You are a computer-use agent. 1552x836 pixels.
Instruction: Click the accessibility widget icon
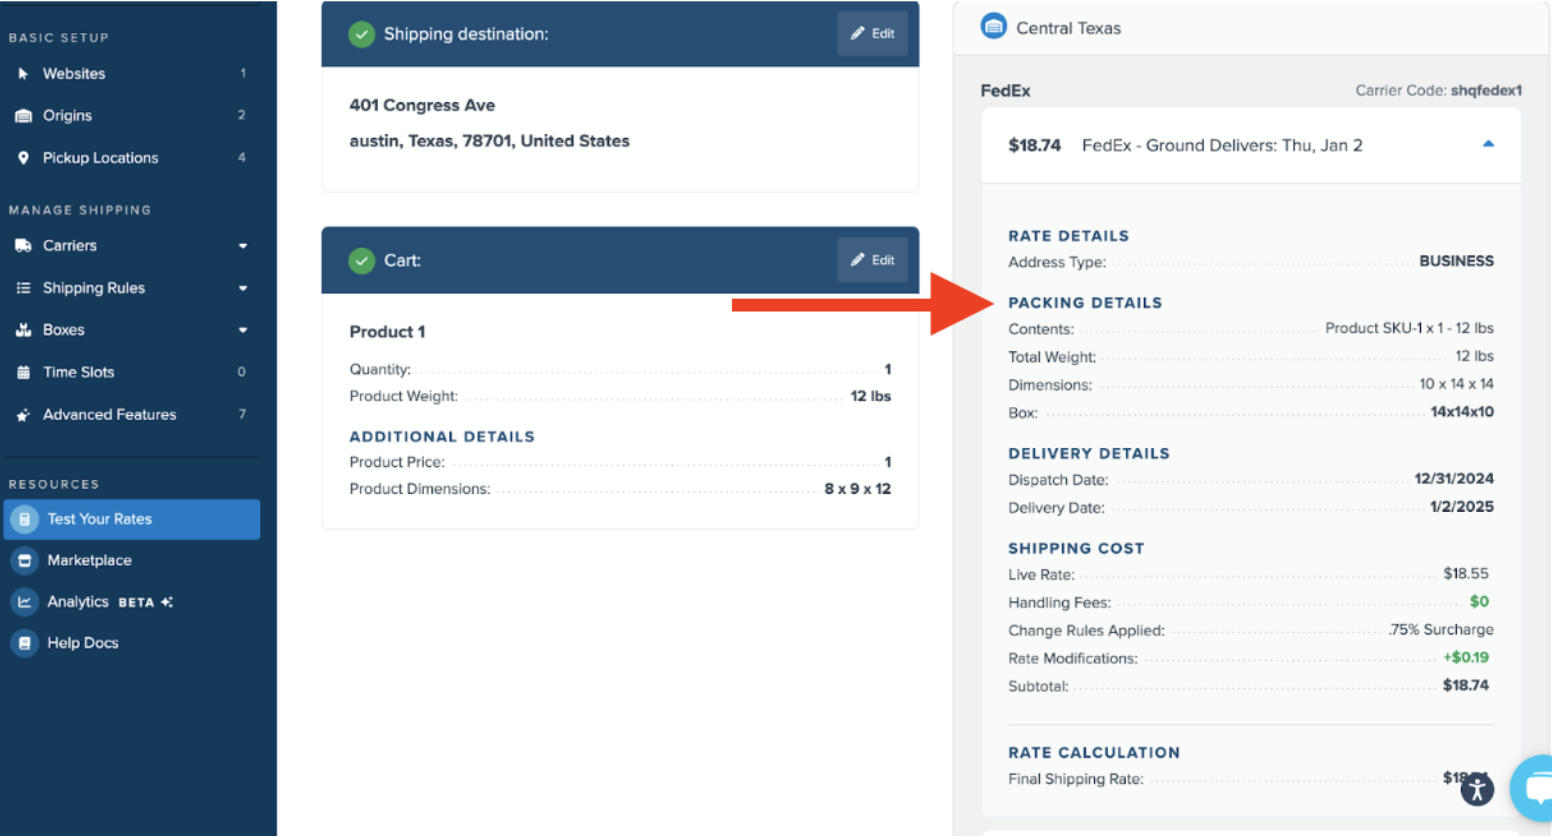pyautogui.click(x=1477, y=789)
